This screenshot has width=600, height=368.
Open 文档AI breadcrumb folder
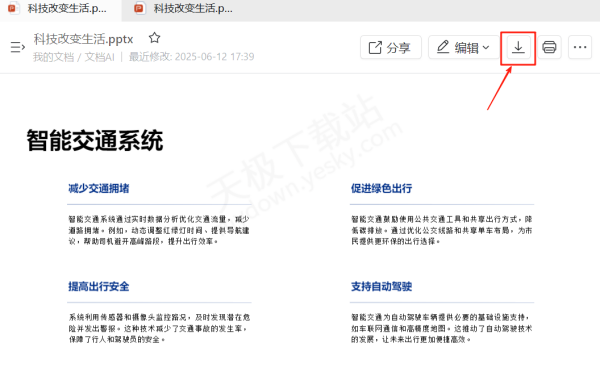(99, 57)
